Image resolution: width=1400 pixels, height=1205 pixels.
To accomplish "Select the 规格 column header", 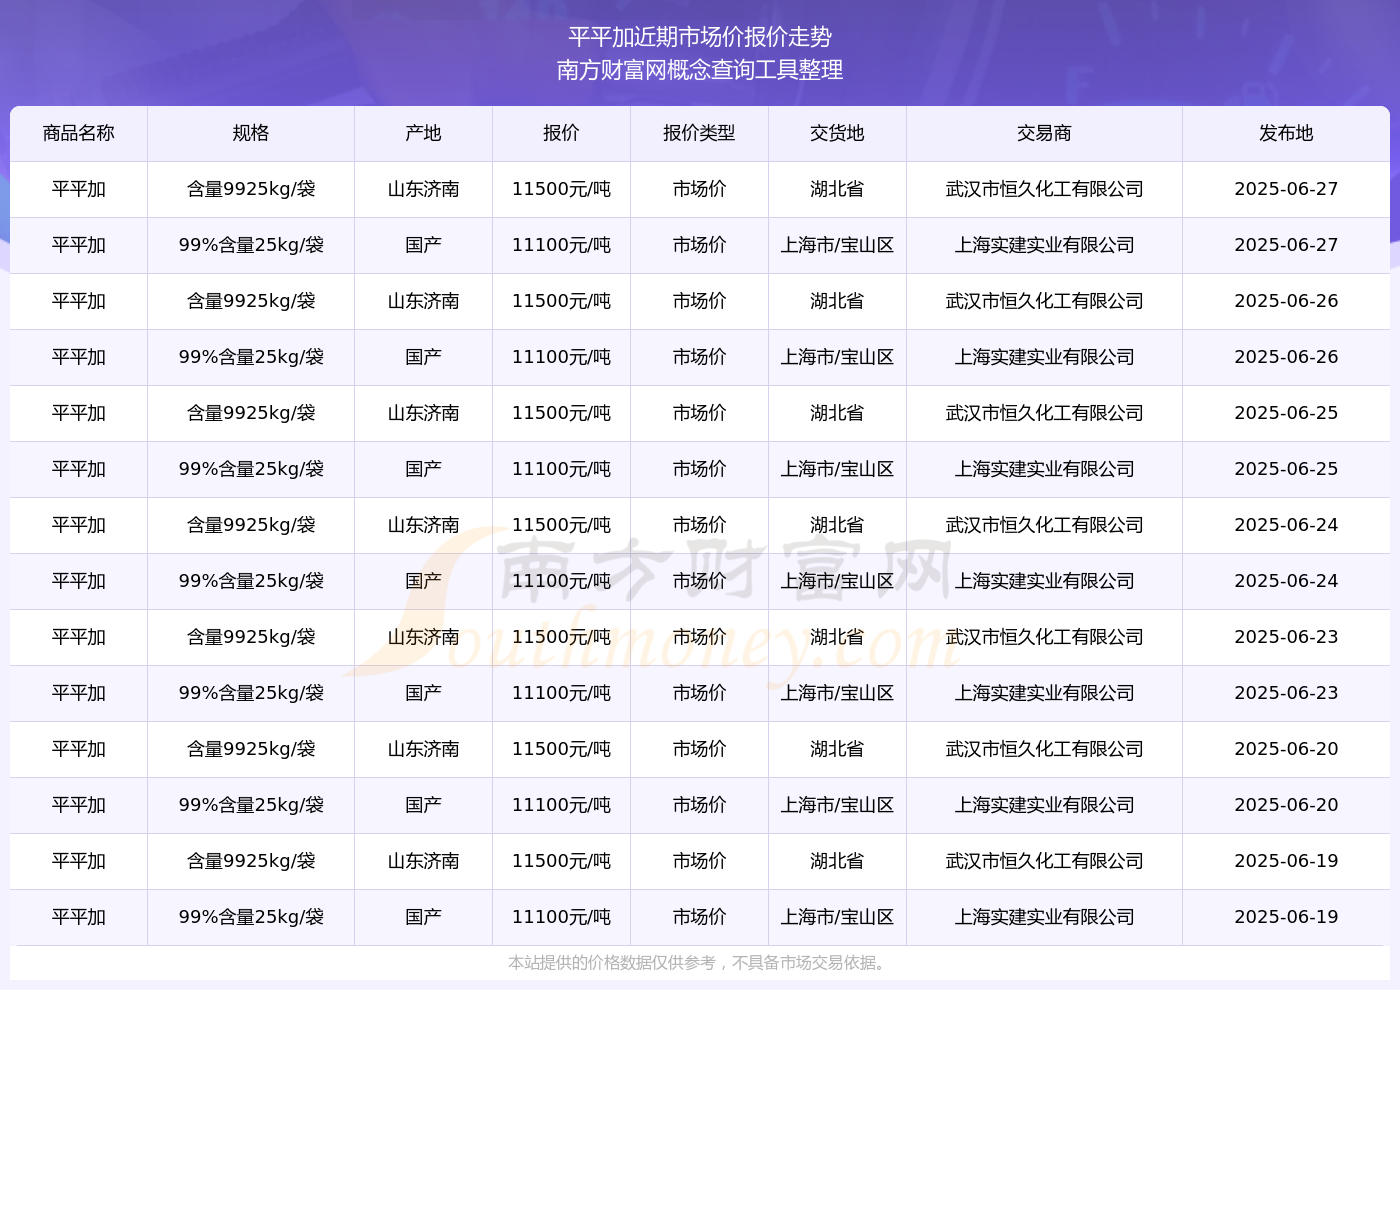I will pos(251,133).
